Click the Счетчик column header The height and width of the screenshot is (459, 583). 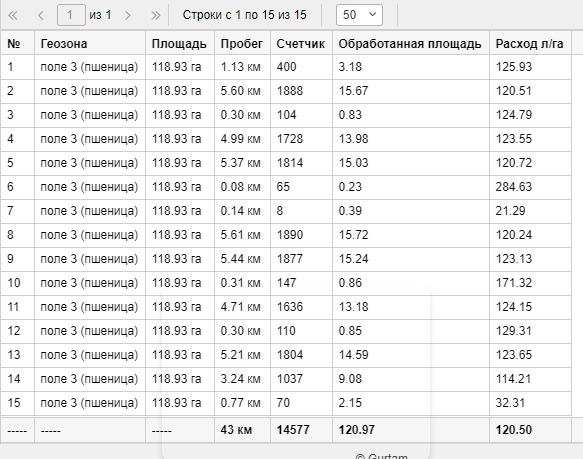[301, 44]
